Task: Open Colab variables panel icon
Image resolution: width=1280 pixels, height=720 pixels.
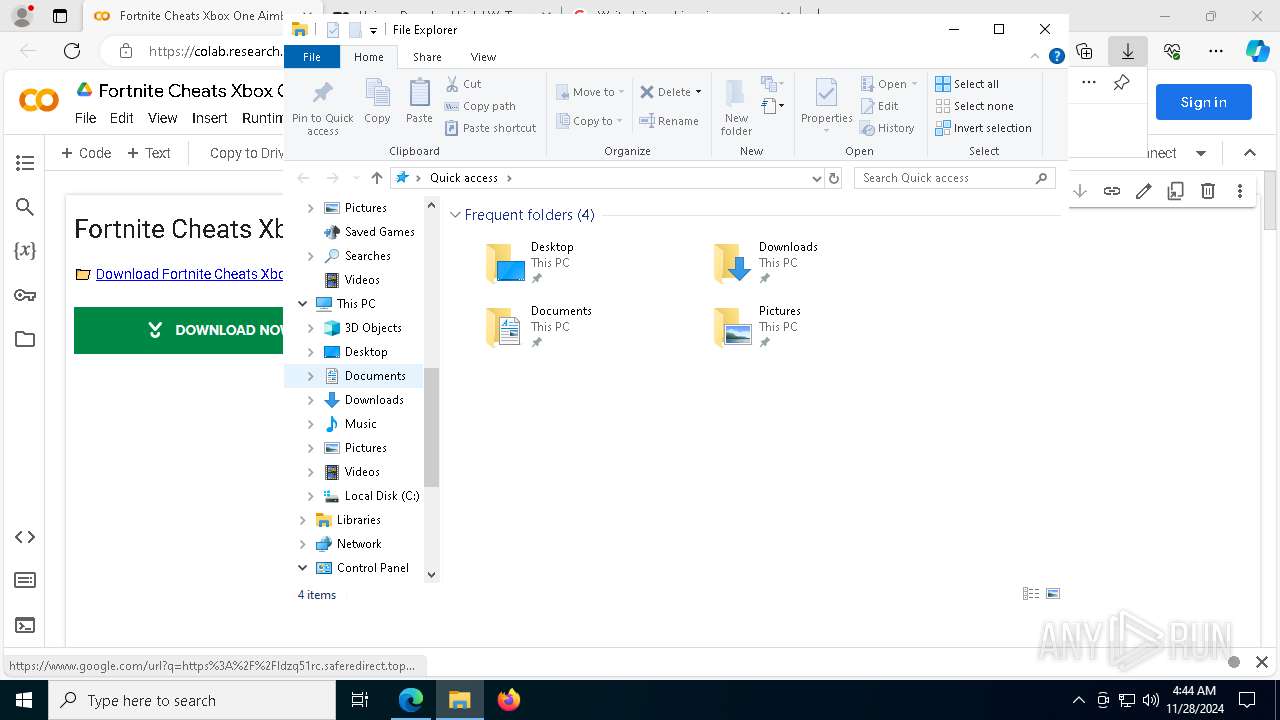Action: click(25, 251)
